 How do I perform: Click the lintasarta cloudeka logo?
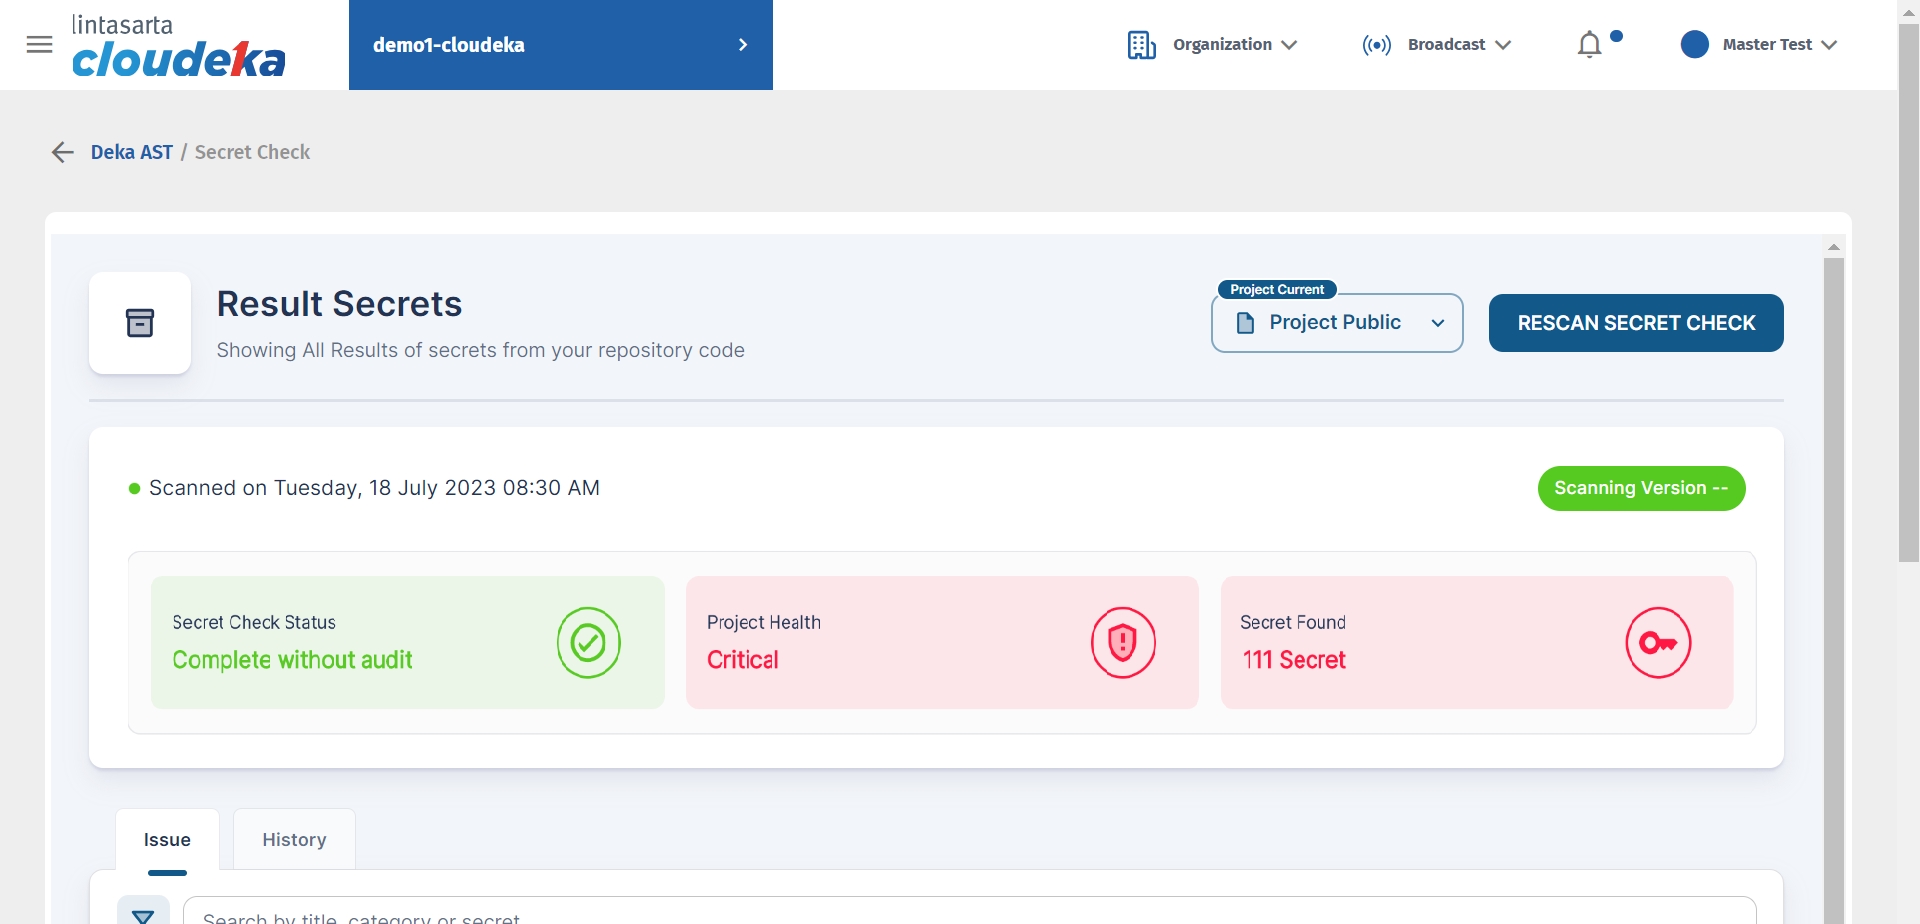(x=178, y=46)
